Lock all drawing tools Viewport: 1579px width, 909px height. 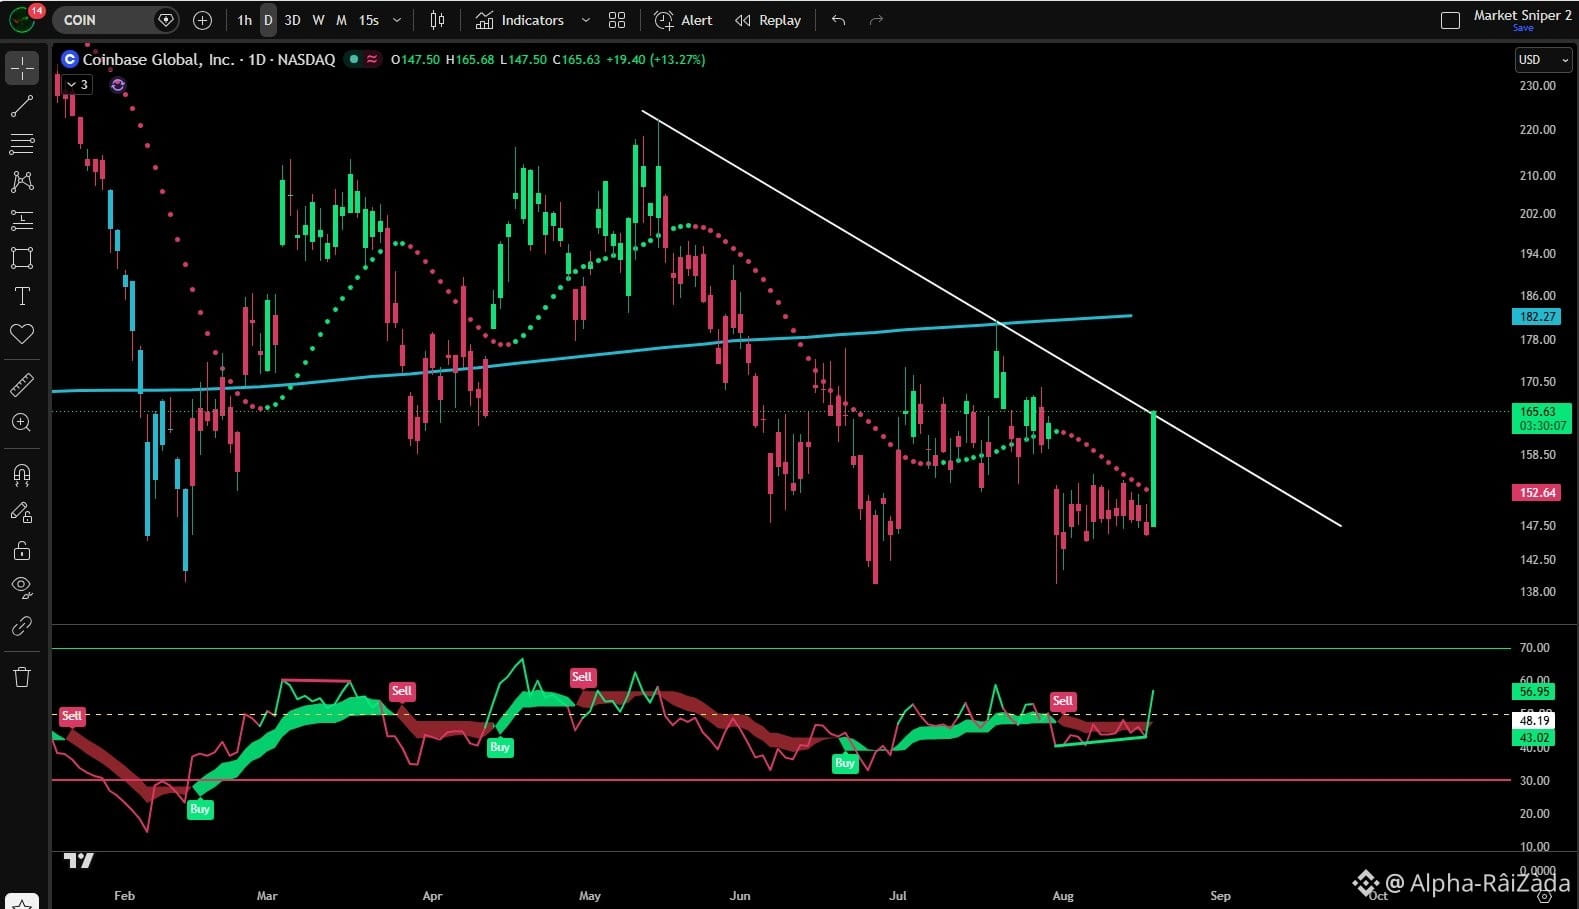click(x=22, y=550)
